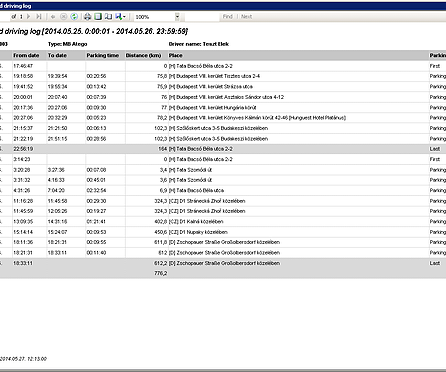Click the Parking time column header
Viewport: 446px width, 372px height.
103,55
